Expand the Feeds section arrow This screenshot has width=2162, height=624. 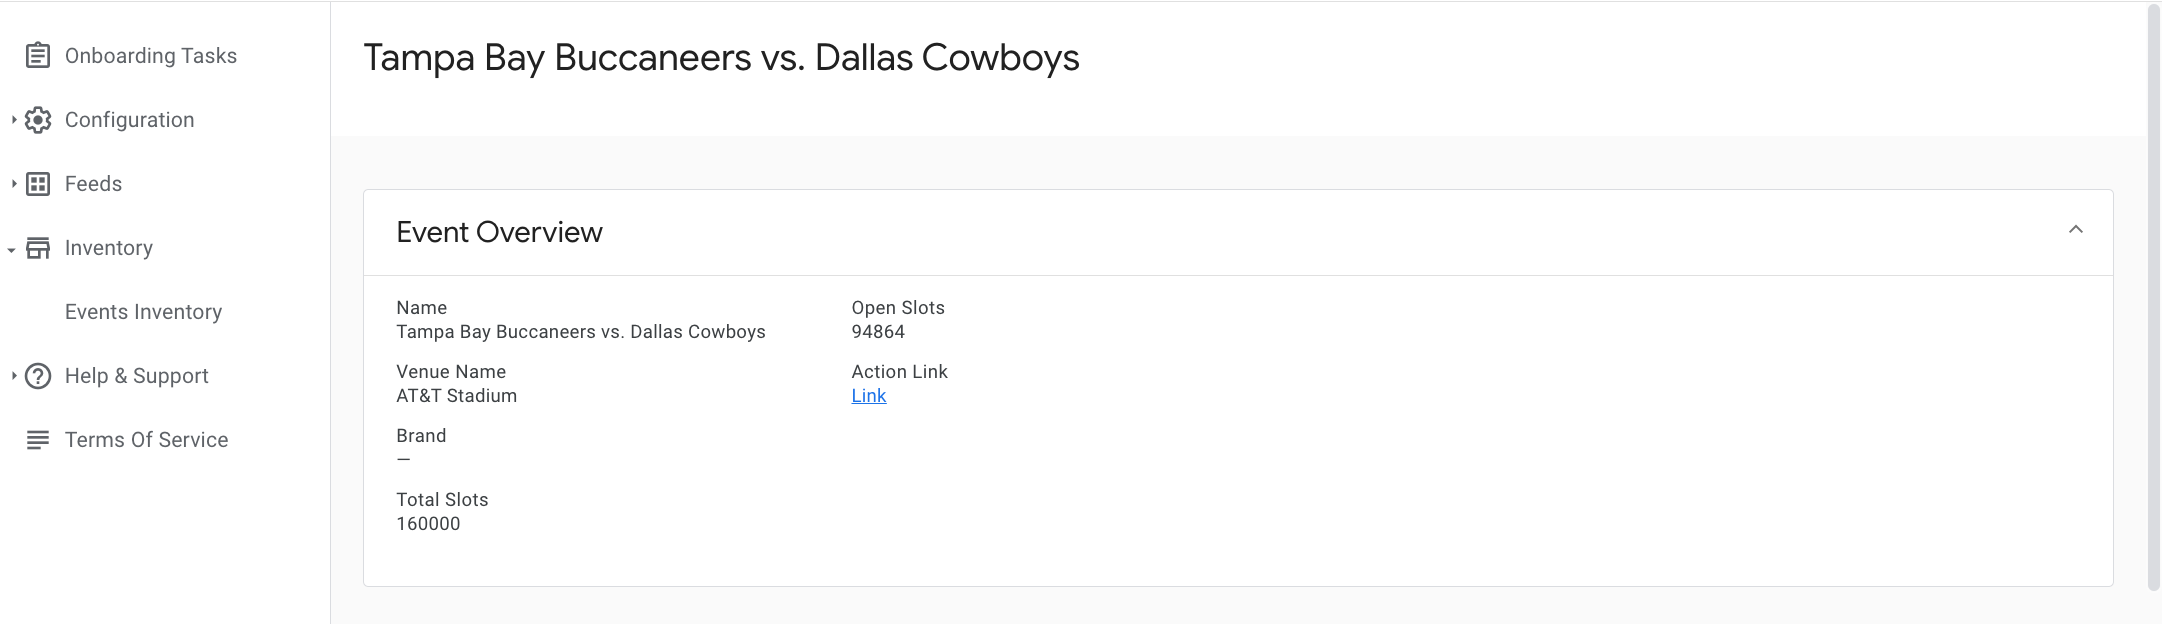point(13,184)
